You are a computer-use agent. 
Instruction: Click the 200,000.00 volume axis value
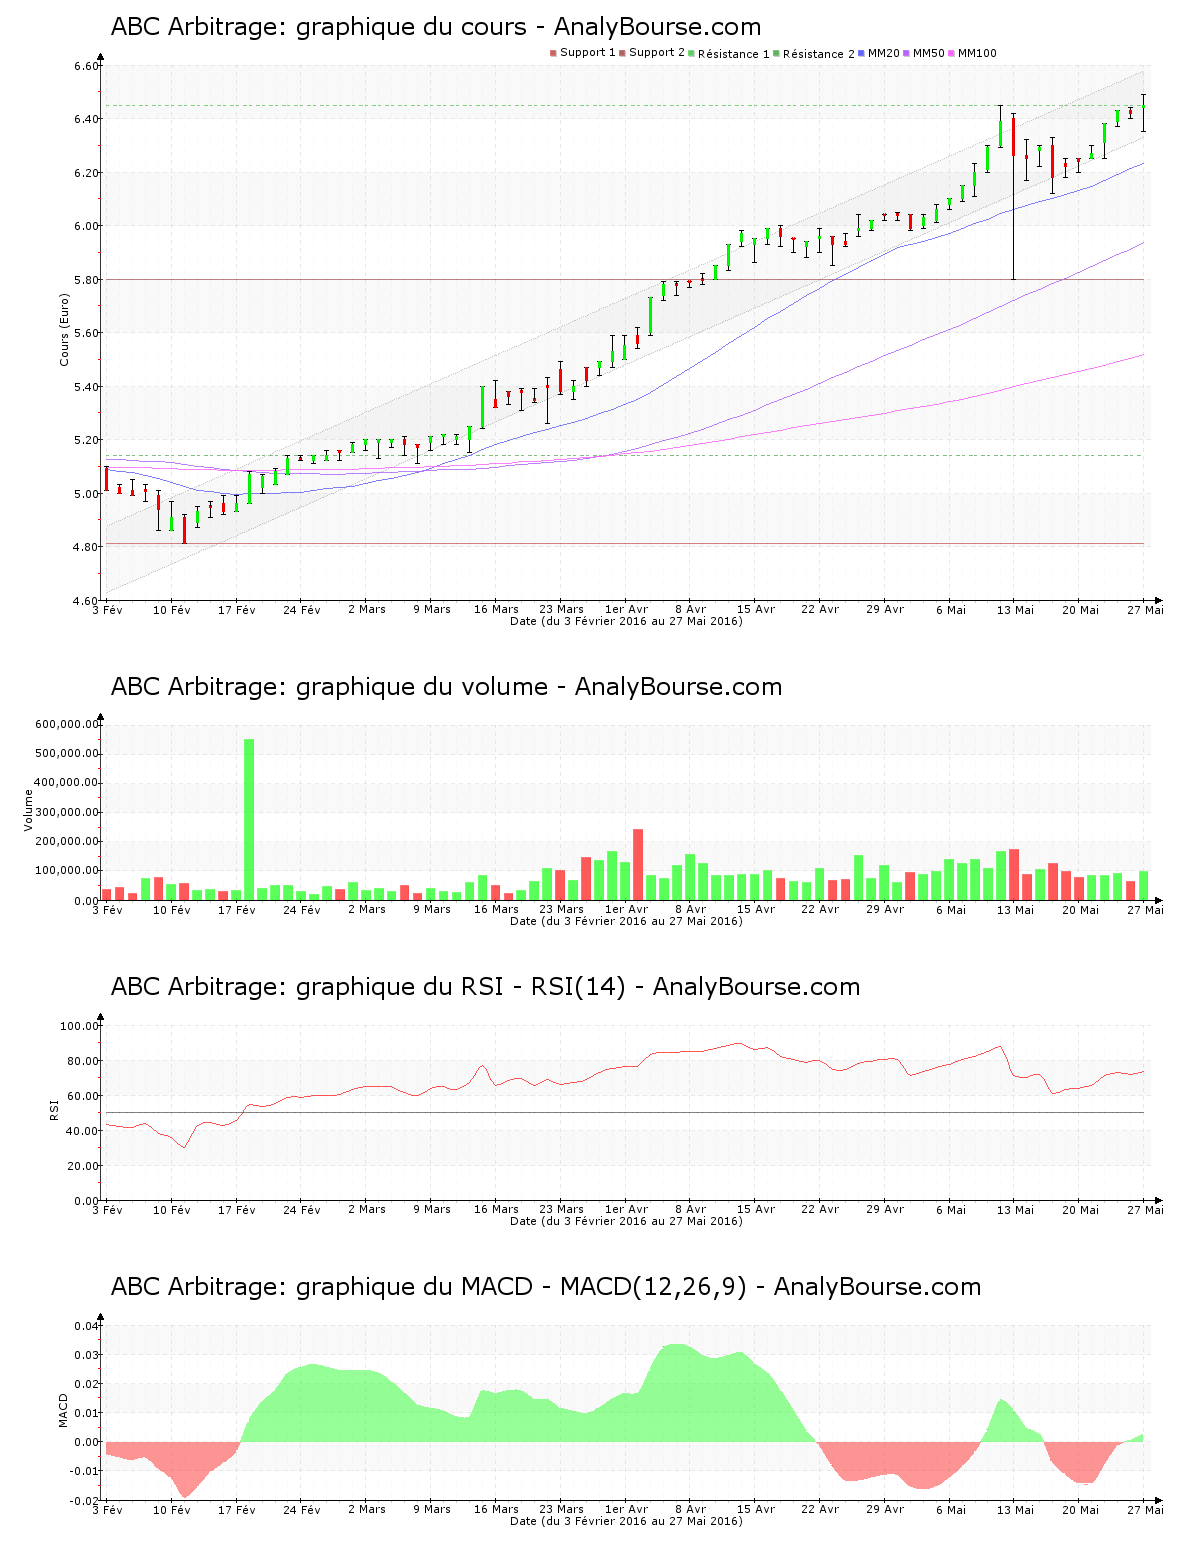tap(67, 842)
